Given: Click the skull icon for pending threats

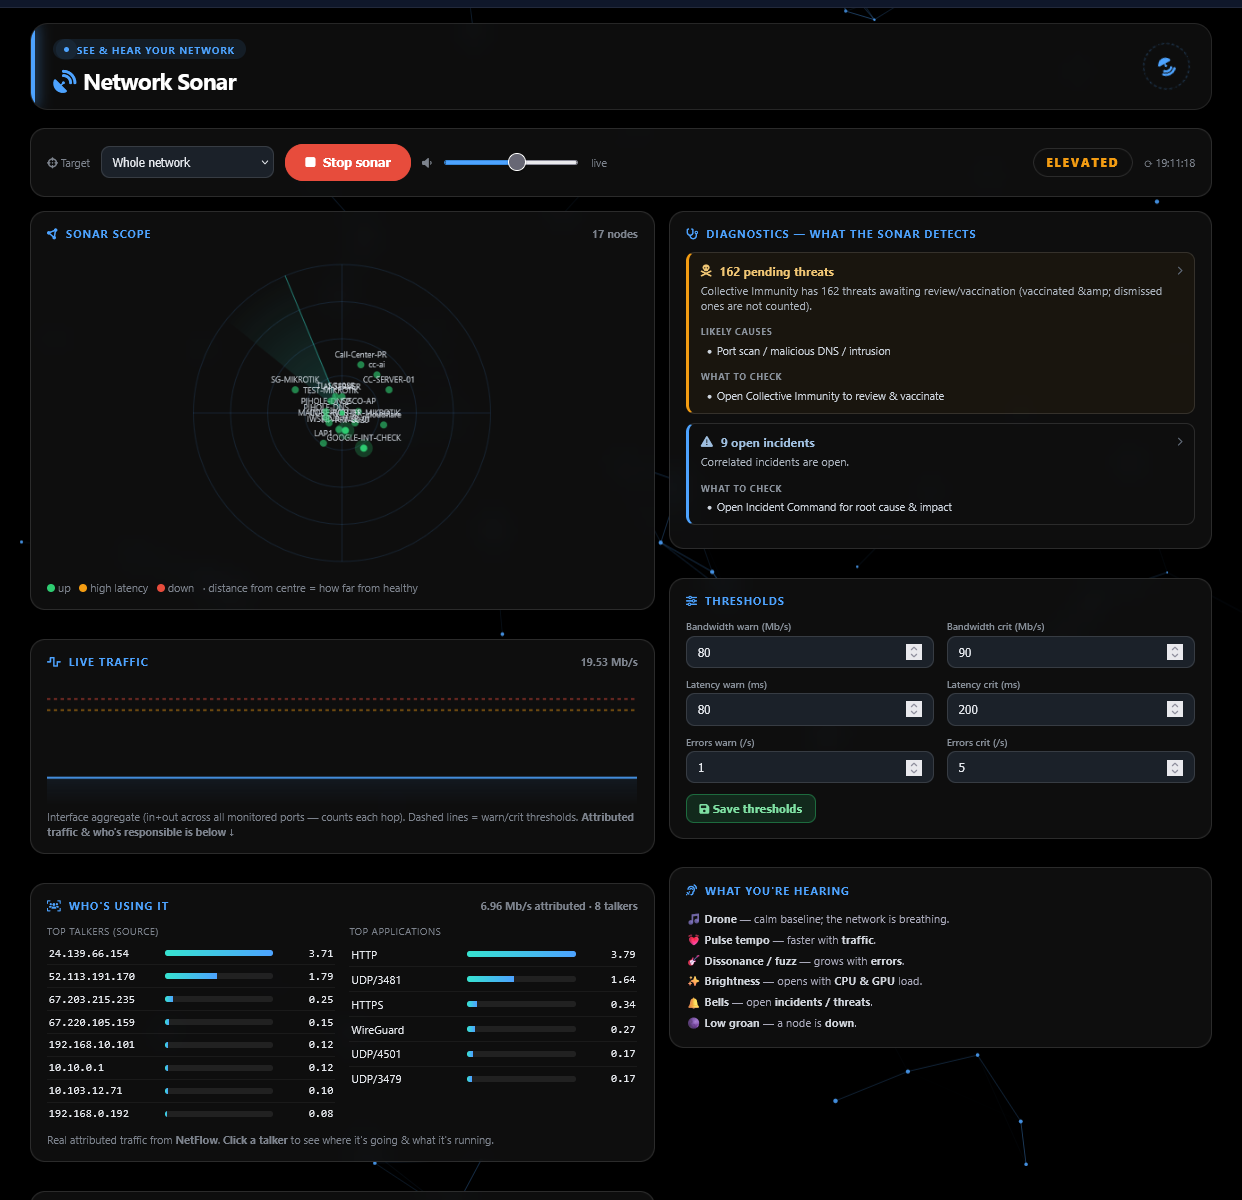Looking at the screenshot, I should (x=707, y=271).
